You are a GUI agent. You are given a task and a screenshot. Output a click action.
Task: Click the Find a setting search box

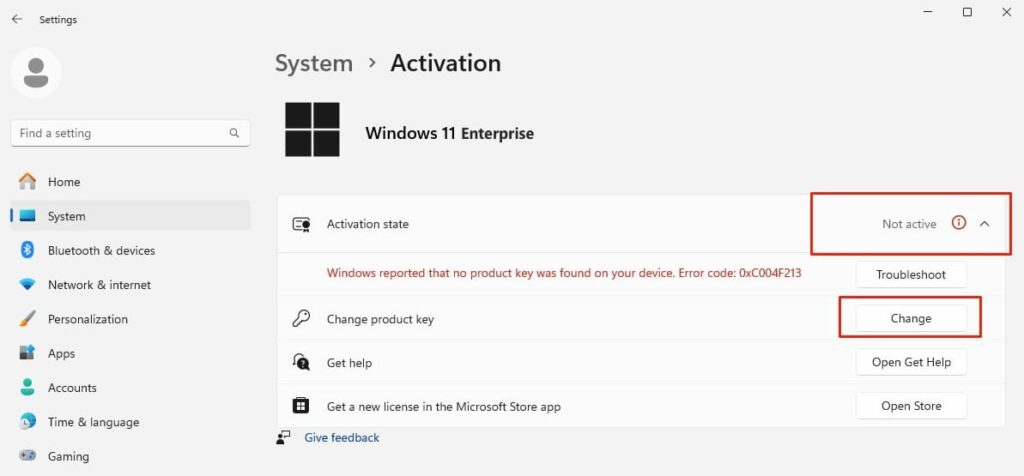click(120, 133)
